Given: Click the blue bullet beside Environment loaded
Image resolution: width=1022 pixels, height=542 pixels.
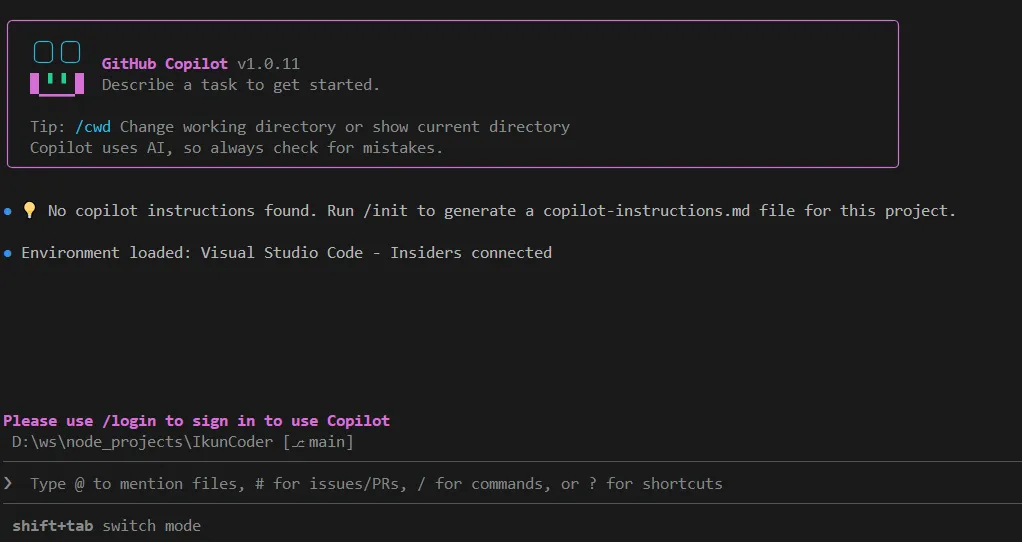Looking at the screenshot, I should point(8,253).
